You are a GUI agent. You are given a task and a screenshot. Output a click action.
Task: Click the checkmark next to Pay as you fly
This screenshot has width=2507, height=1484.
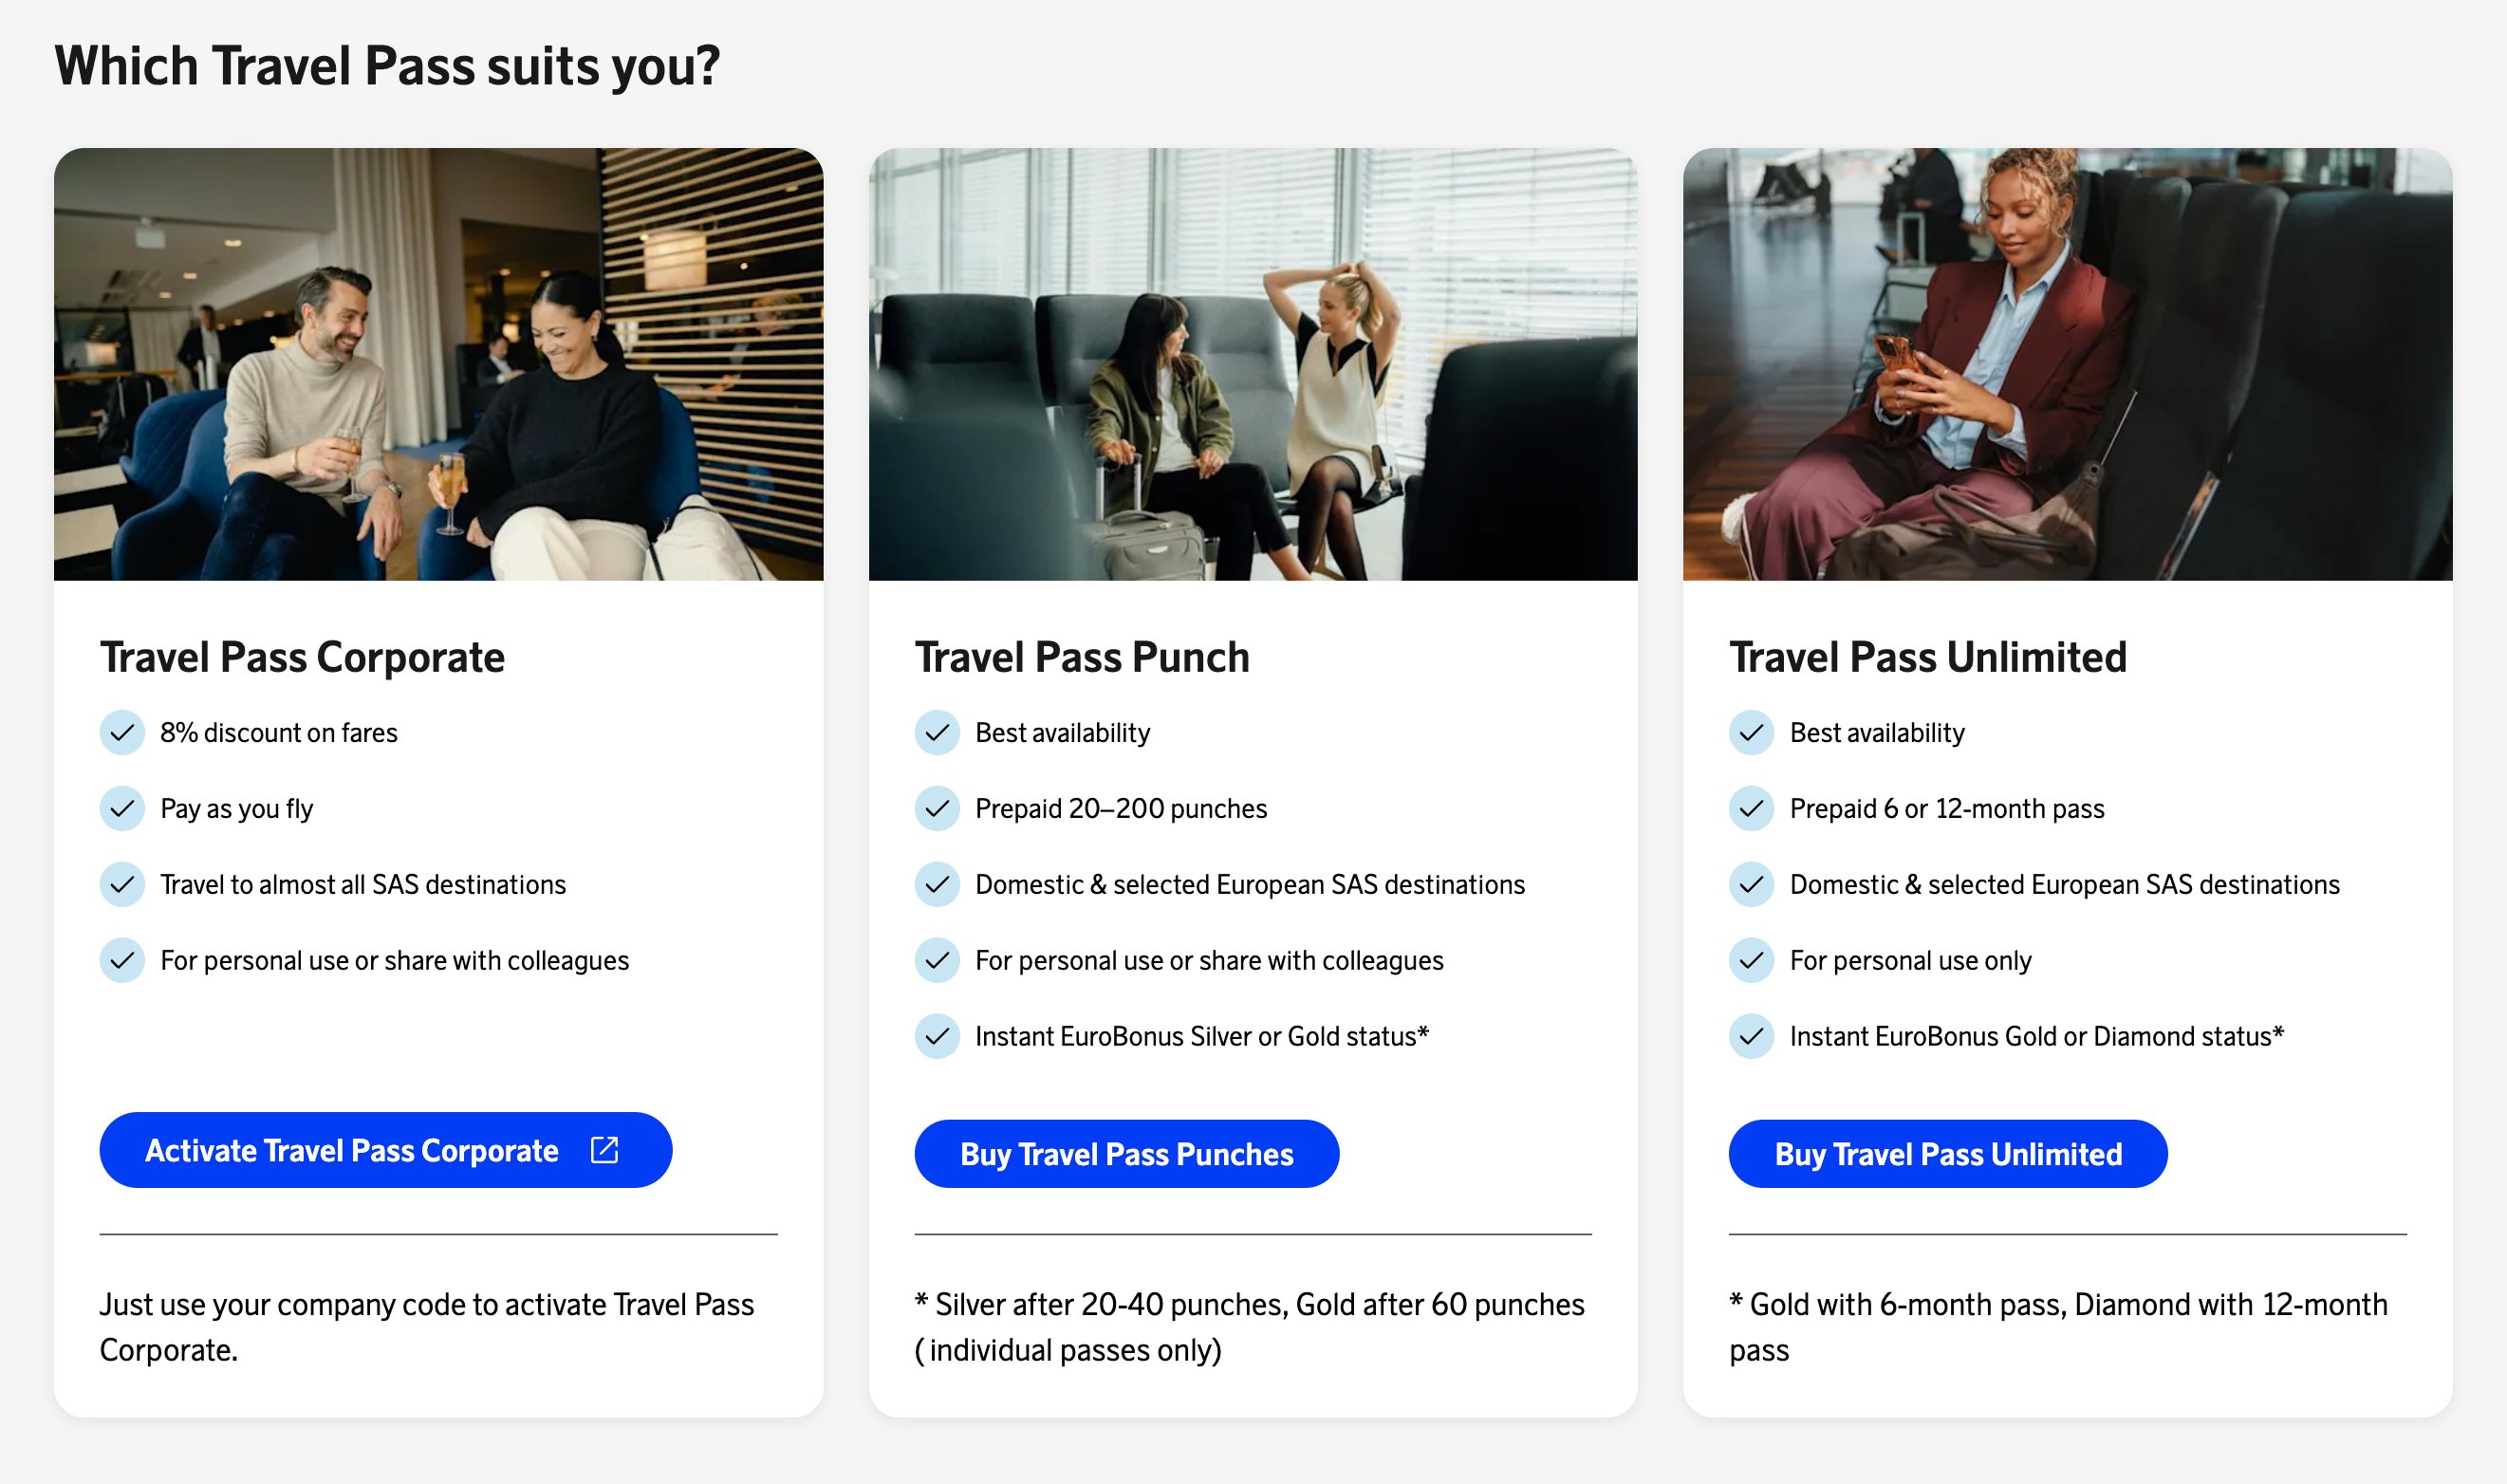click(122, 809)
